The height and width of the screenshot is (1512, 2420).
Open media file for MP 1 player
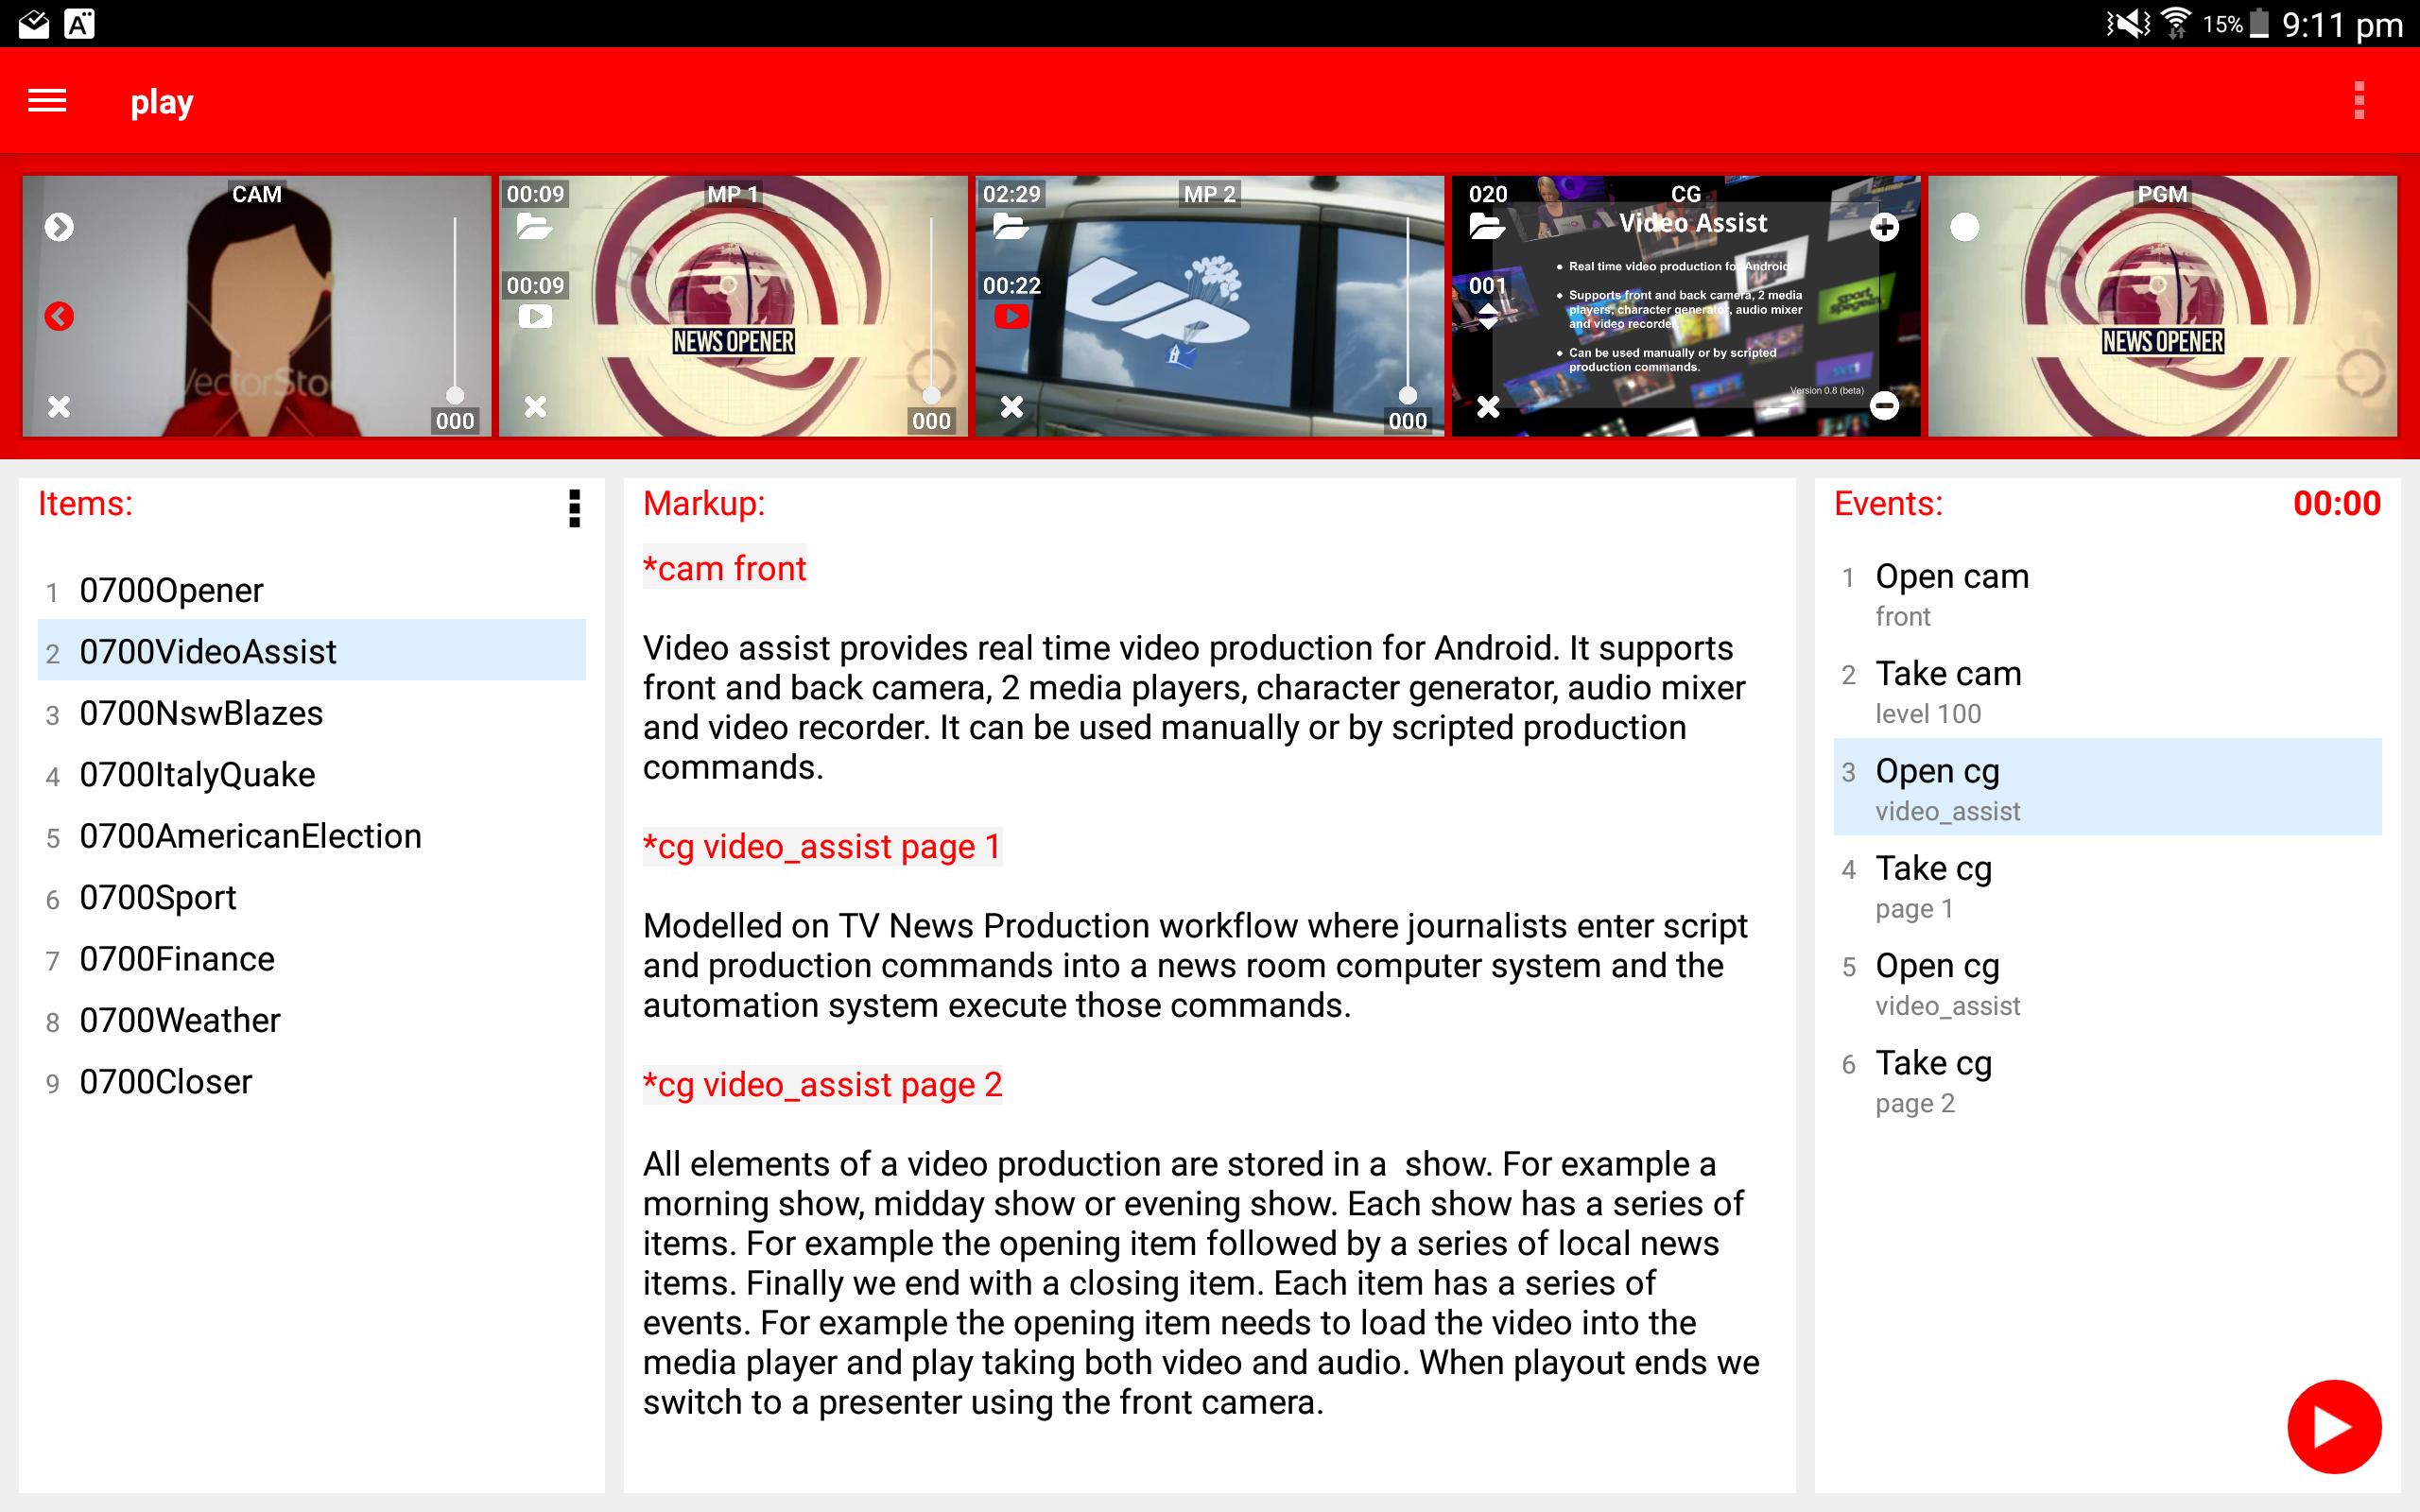pos(534,227)
